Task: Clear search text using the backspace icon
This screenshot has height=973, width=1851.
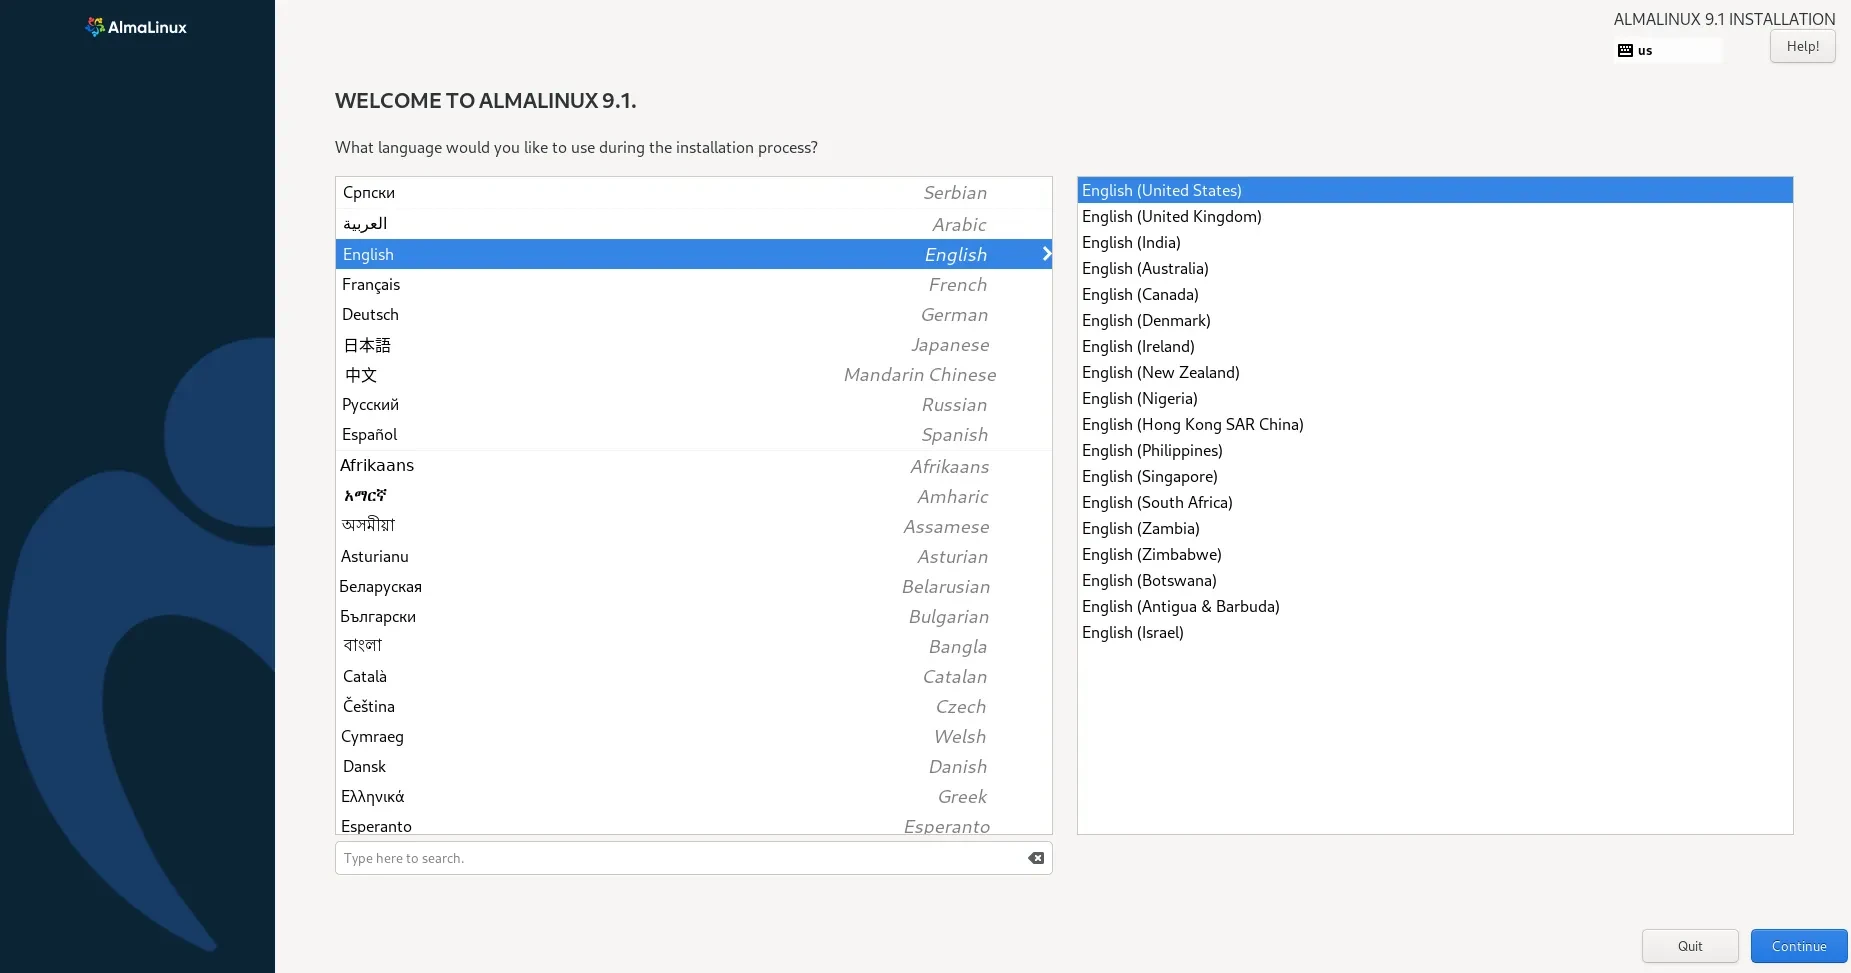Action: (1035, 858)
